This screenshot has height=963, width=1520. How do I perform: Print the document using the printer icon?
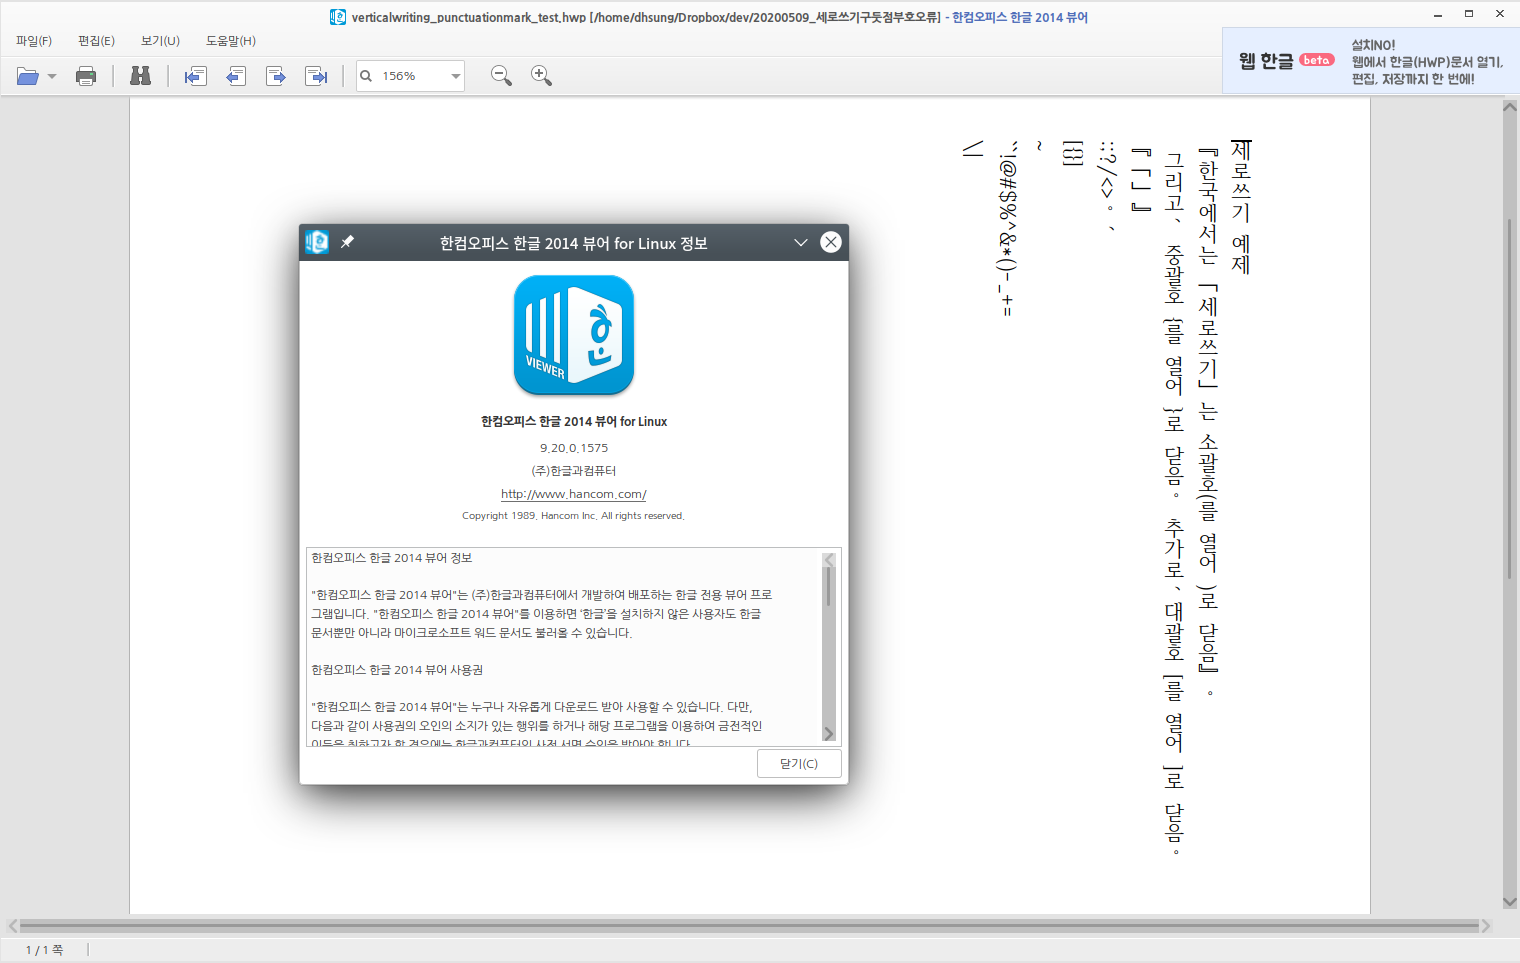[x=86, y=76]
